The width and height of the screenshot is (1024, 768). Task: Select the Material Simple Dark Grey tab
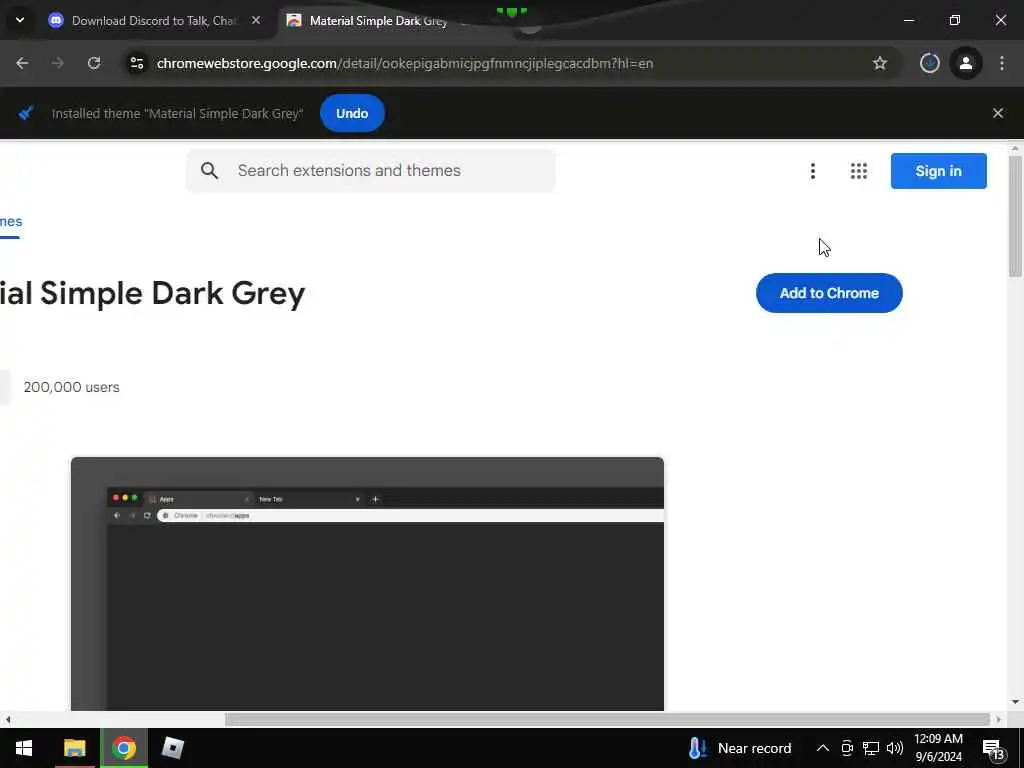pyautogui.click(x=379, y=21)
